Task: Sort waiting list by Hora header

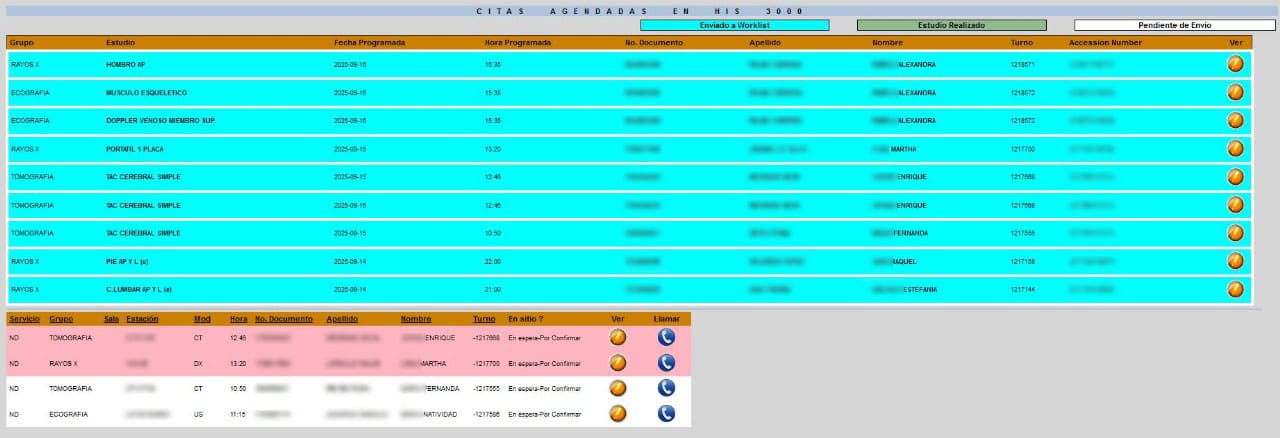Action: 238,319
